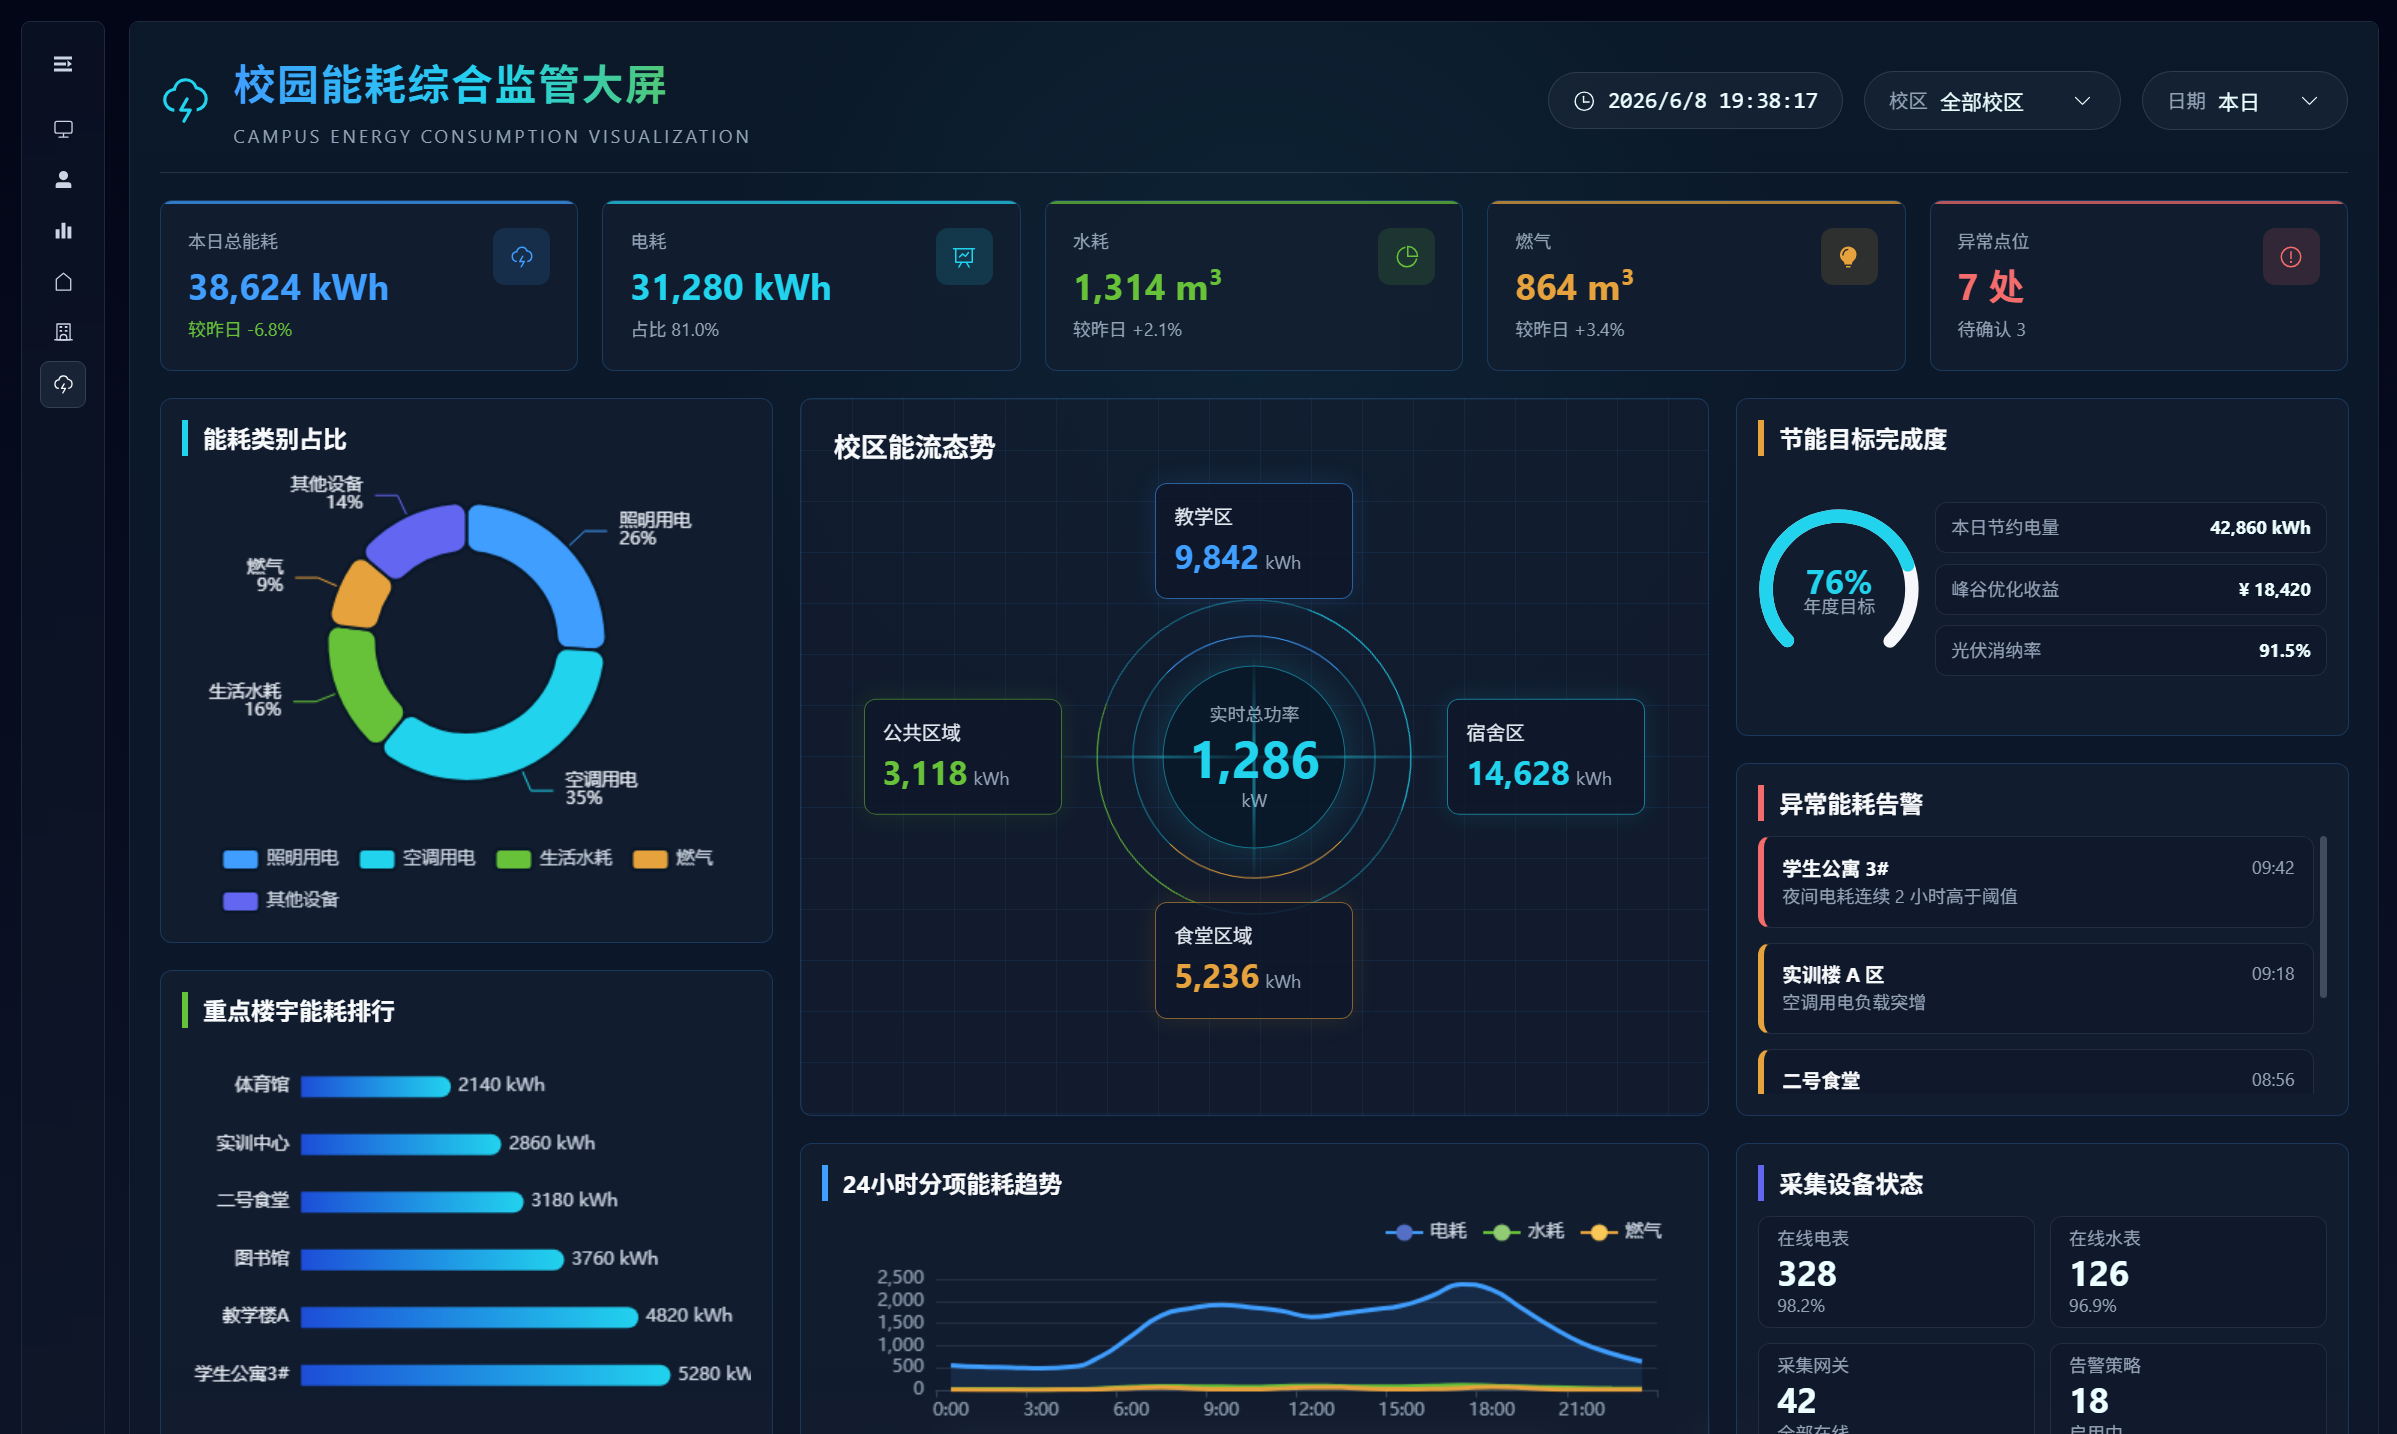Open the 实训楼 A 区 alarm entry

(x=2036, y=988)
